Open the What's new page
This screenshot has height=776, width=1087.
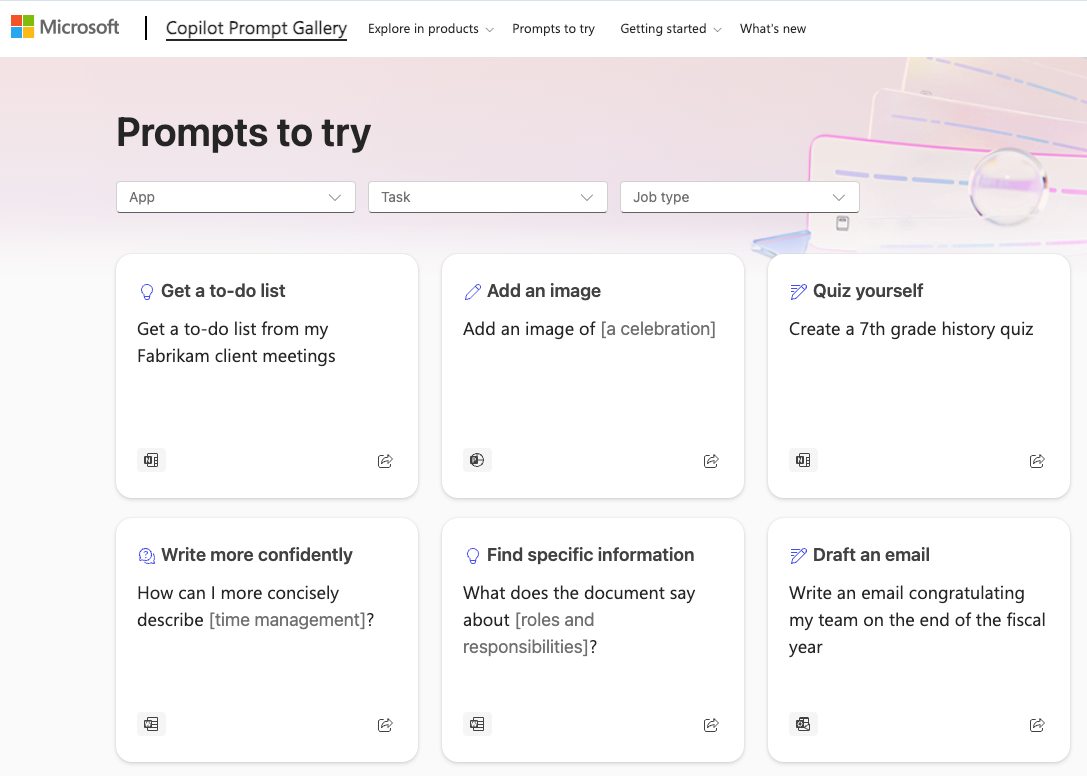tap(772, 28)
